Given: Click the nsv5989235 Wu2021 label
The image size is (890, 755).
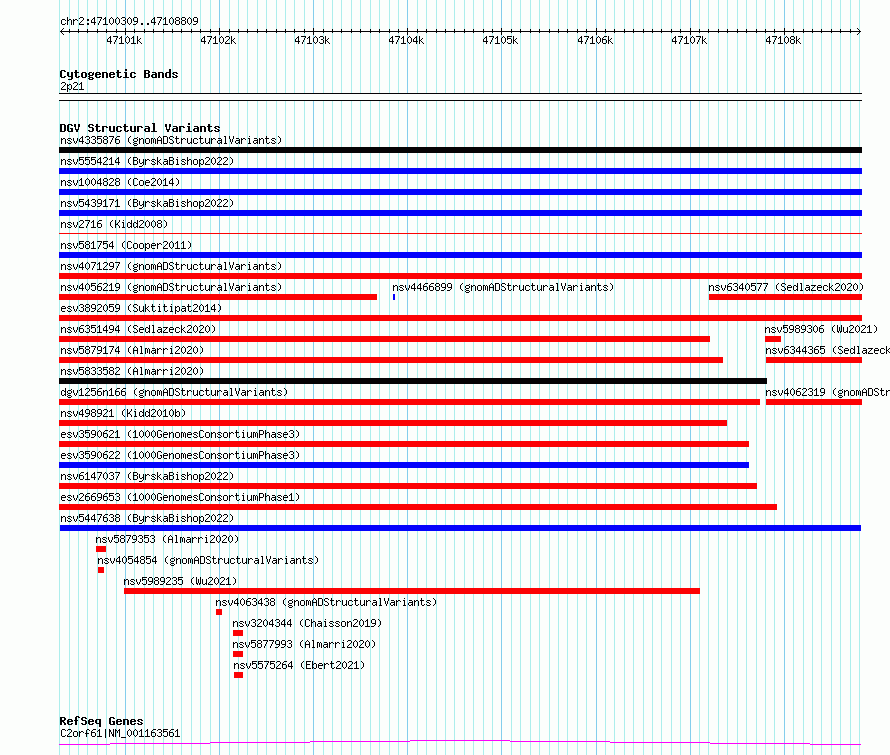Looking at the screenshot, I should pos(180,581).
